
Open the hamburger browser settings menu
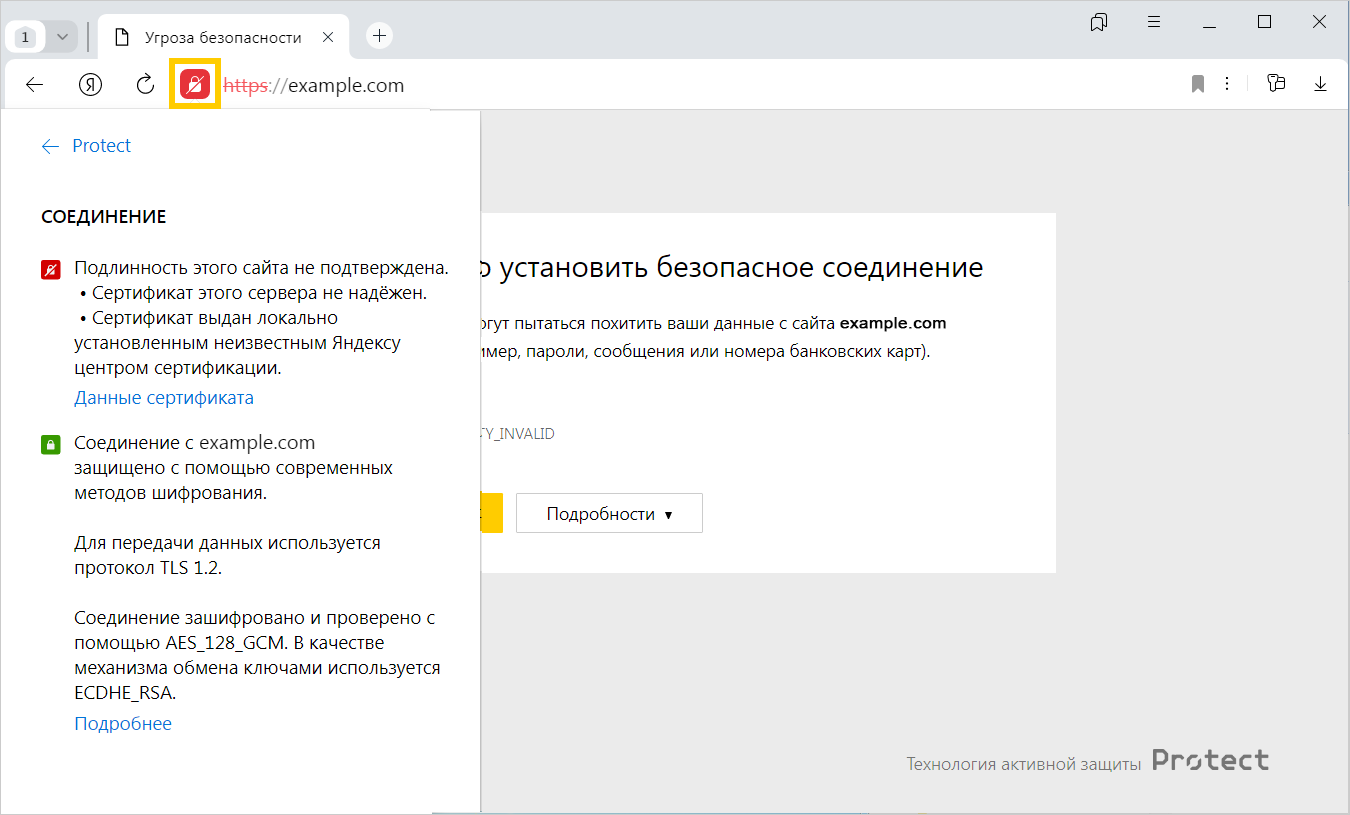click(1154, 22)
